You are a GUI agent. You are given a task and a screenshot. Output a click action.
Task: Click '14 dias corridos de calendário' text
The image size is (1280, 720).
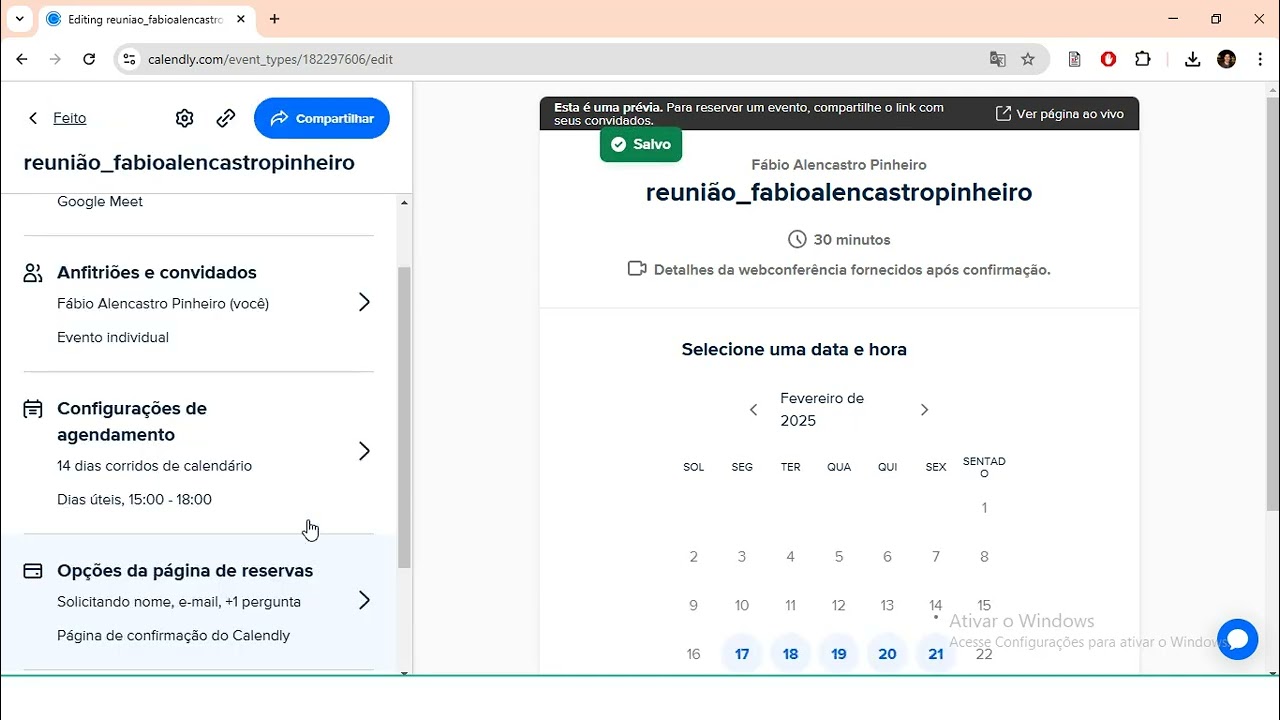pos(155,466)
